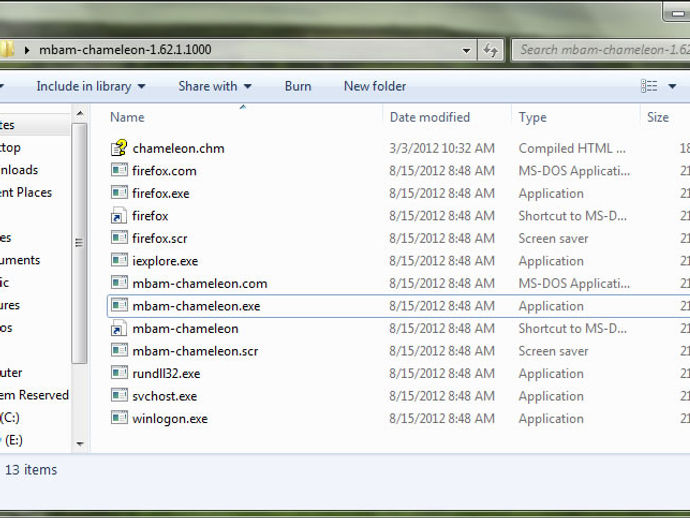Select the firefox.scr file name

[x=159, y=238]
